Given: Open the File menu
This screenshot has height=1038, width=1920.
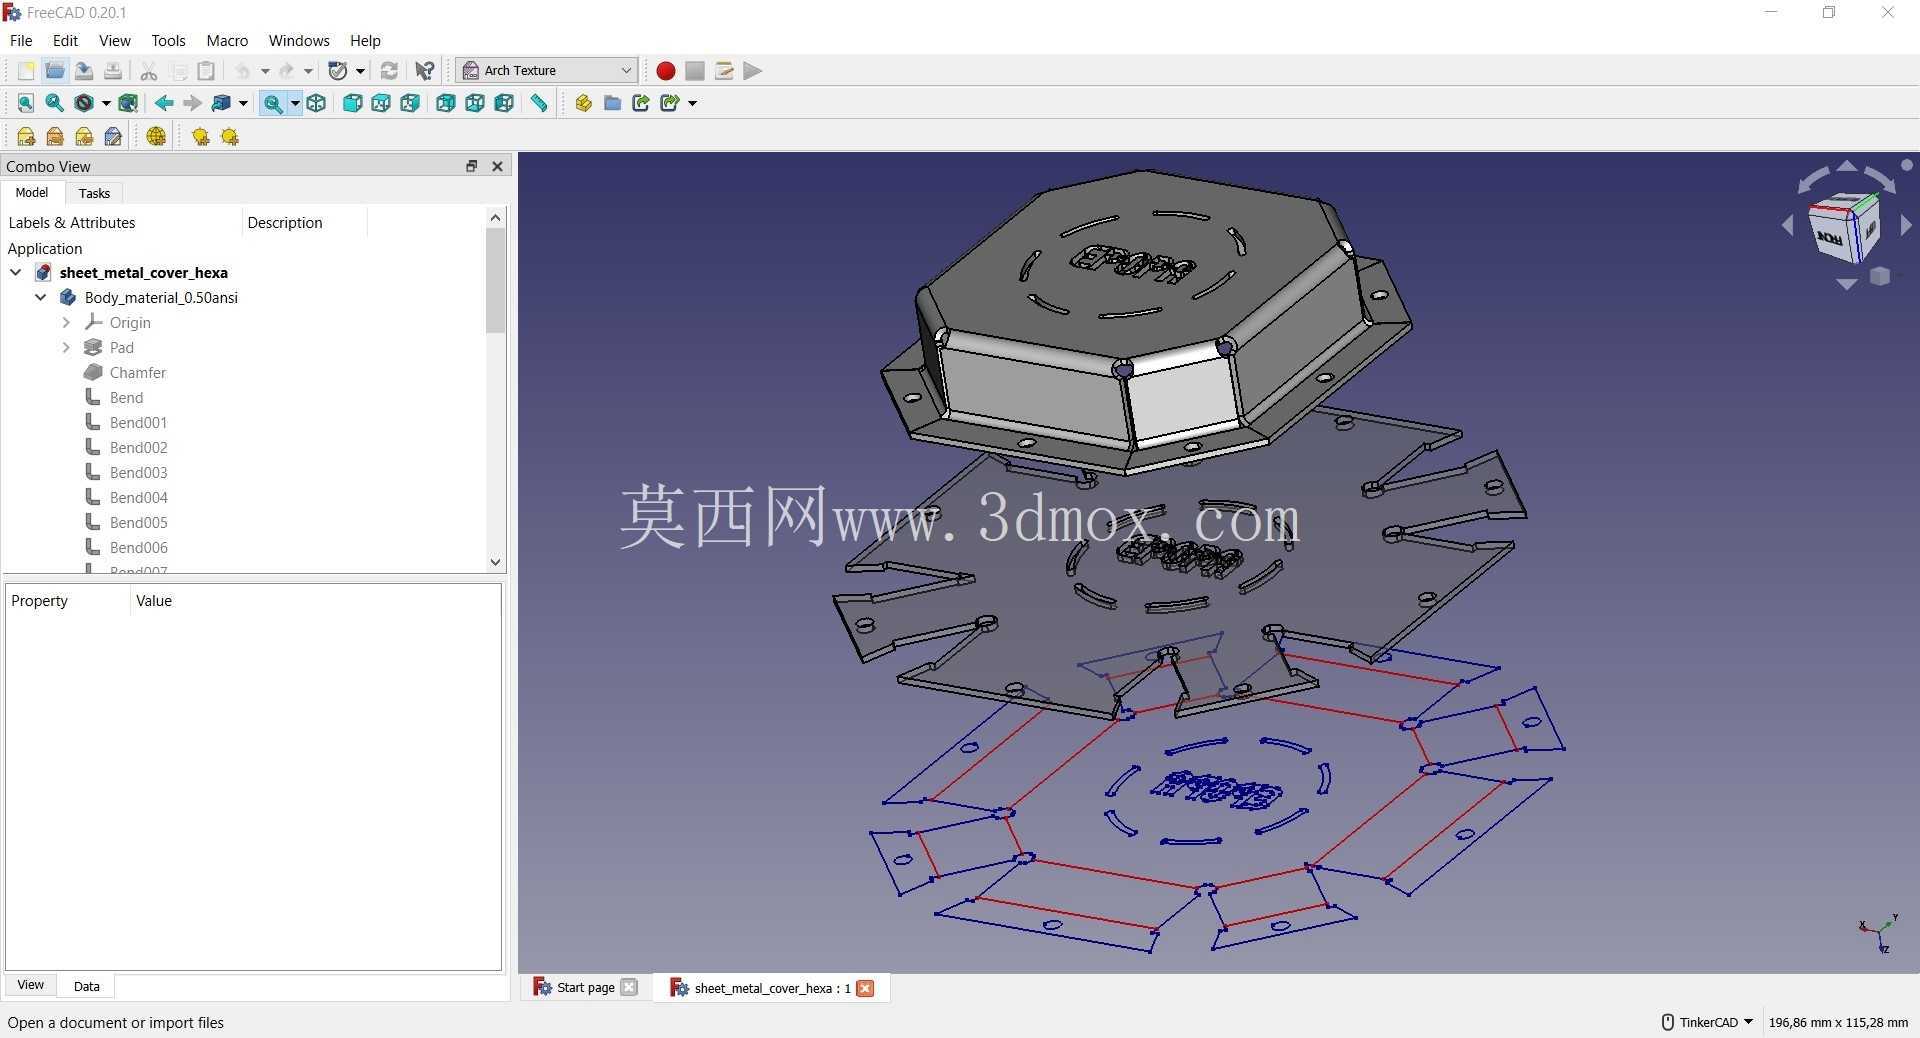Looking at the screenshot, I should (21, 40).
